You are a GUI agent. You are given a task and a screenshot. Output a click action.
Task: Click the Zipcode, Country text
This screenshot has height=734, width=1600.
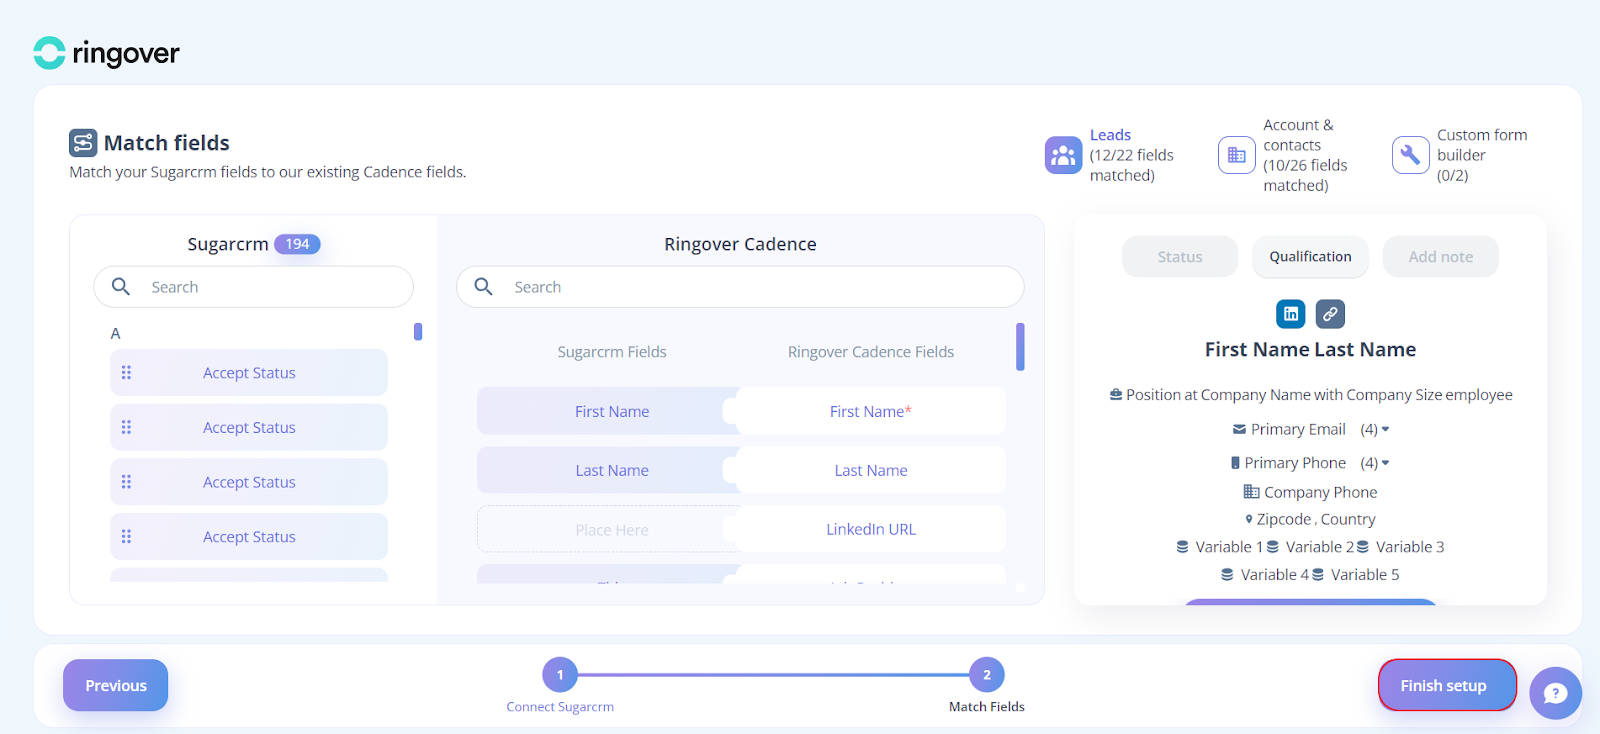[1316, 519]
